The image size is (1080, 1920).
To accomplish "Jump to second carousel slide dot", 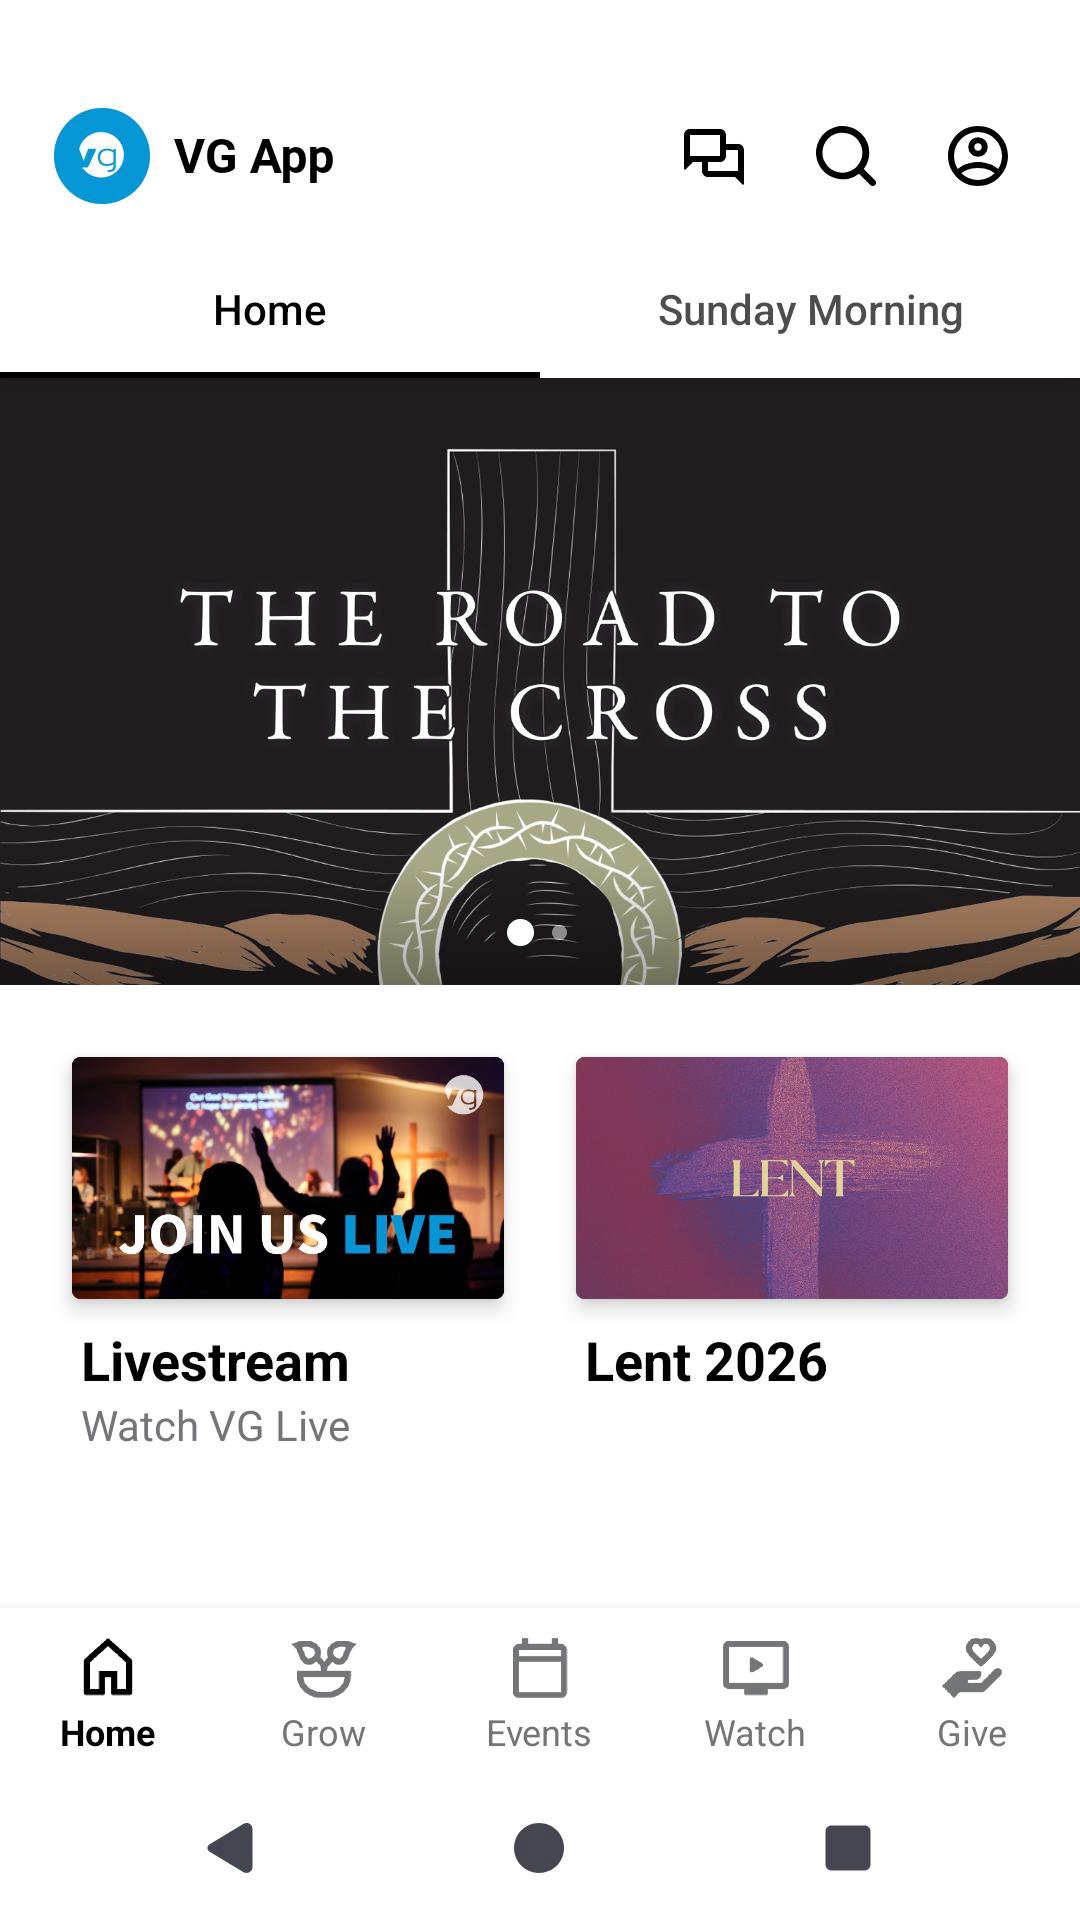I will pyautogui.click(x=560, y=932).
